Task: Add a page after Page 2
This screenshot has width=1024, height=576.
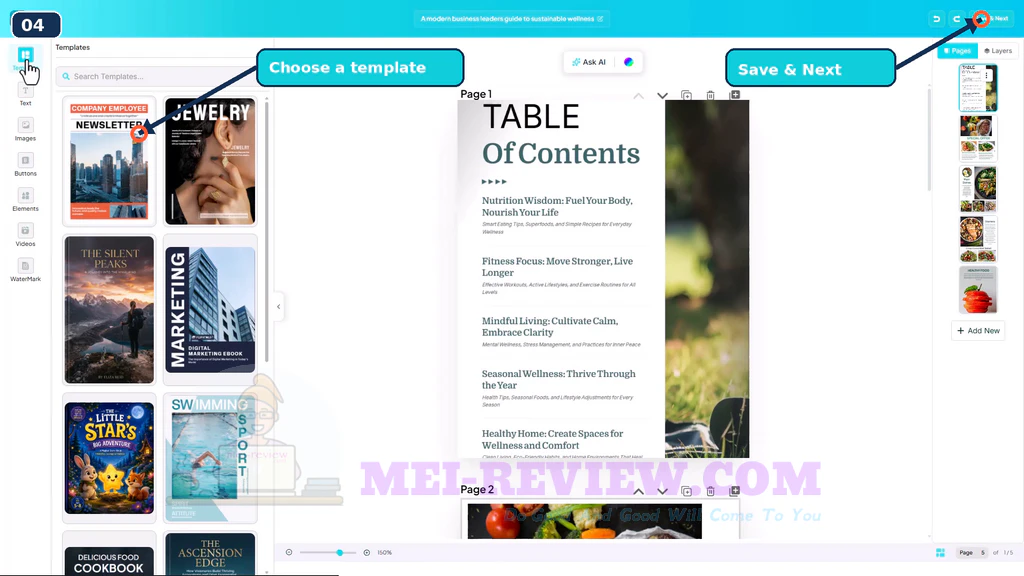Action: (x=735, y=490)
